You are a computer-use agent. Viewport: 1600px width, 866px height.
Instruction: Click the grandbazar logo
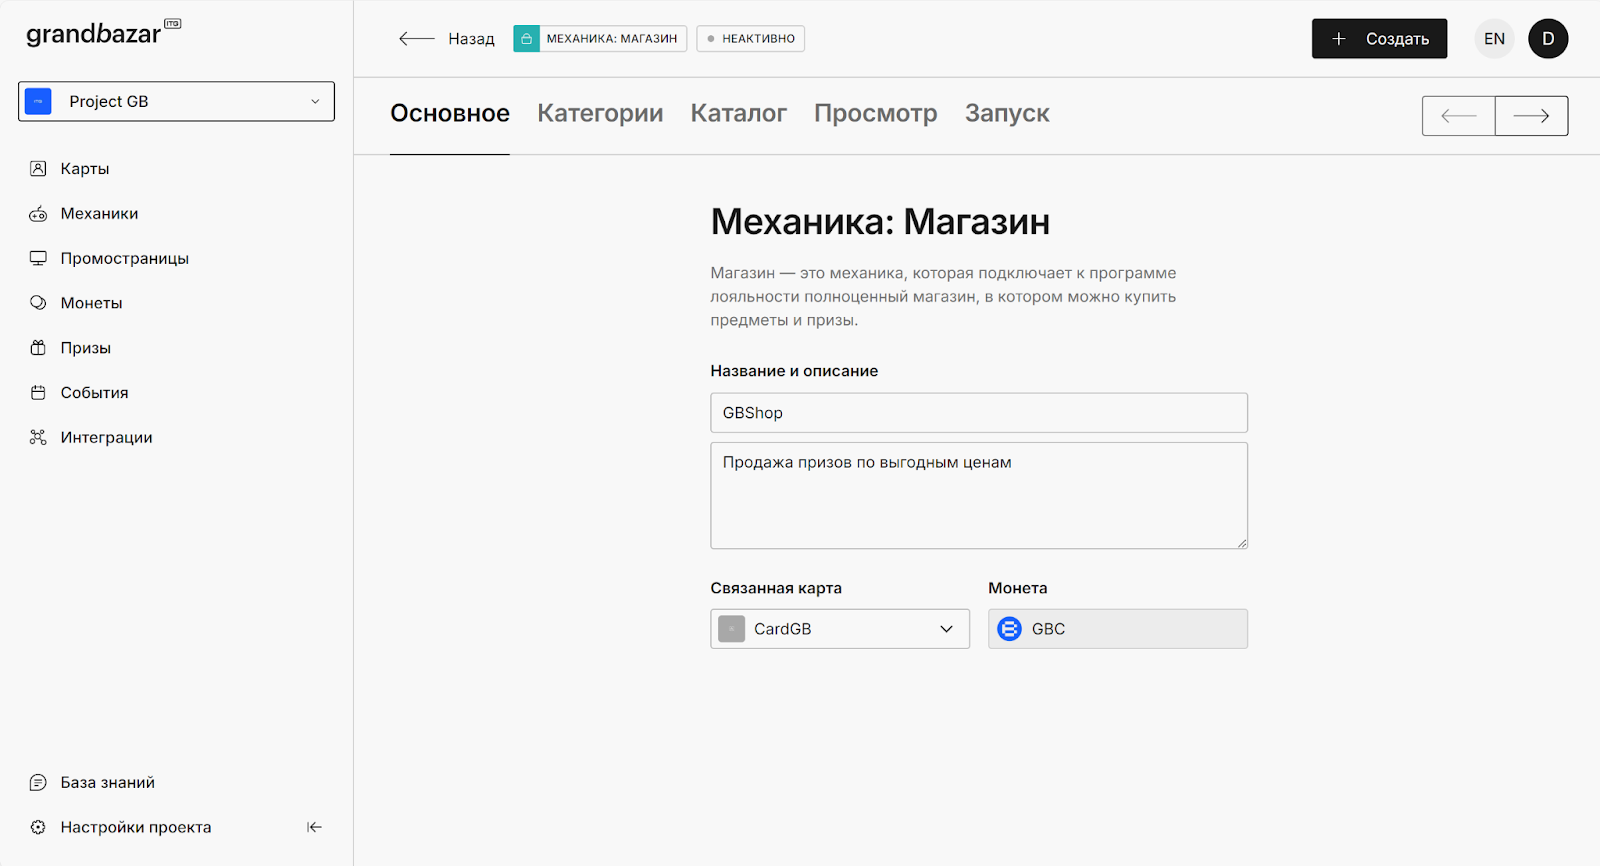pos(103,33)
